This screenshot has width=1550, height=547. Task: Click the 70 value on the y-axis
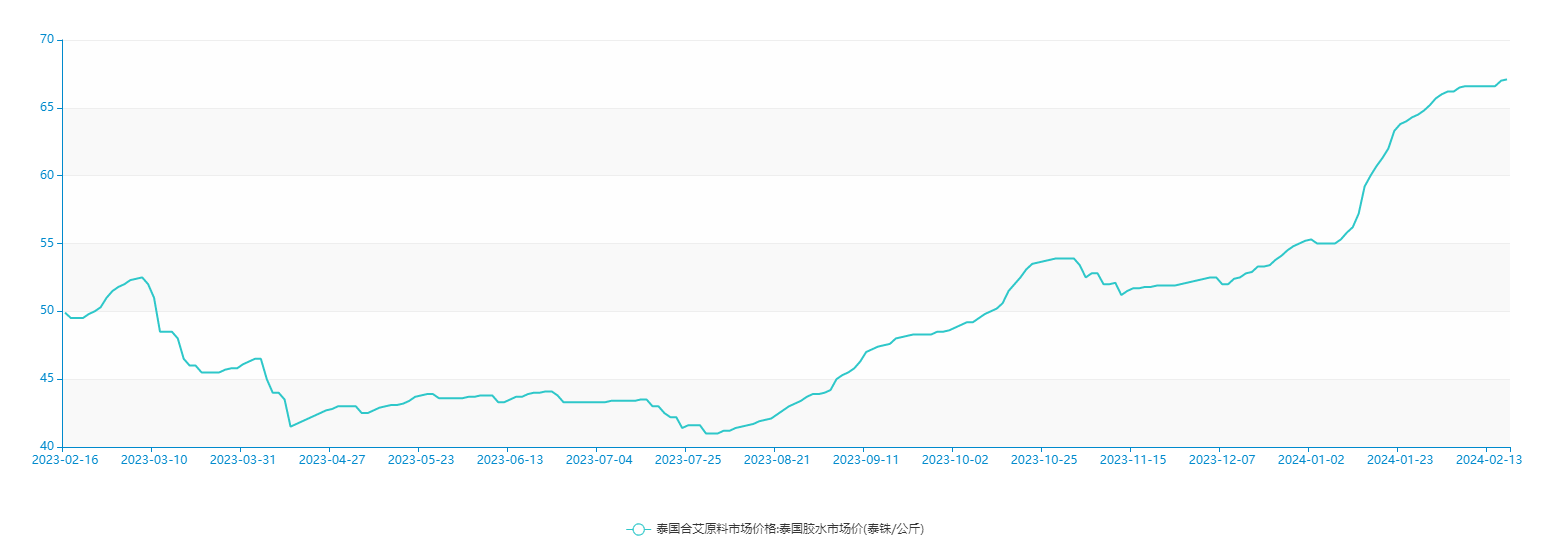point(46,40)
